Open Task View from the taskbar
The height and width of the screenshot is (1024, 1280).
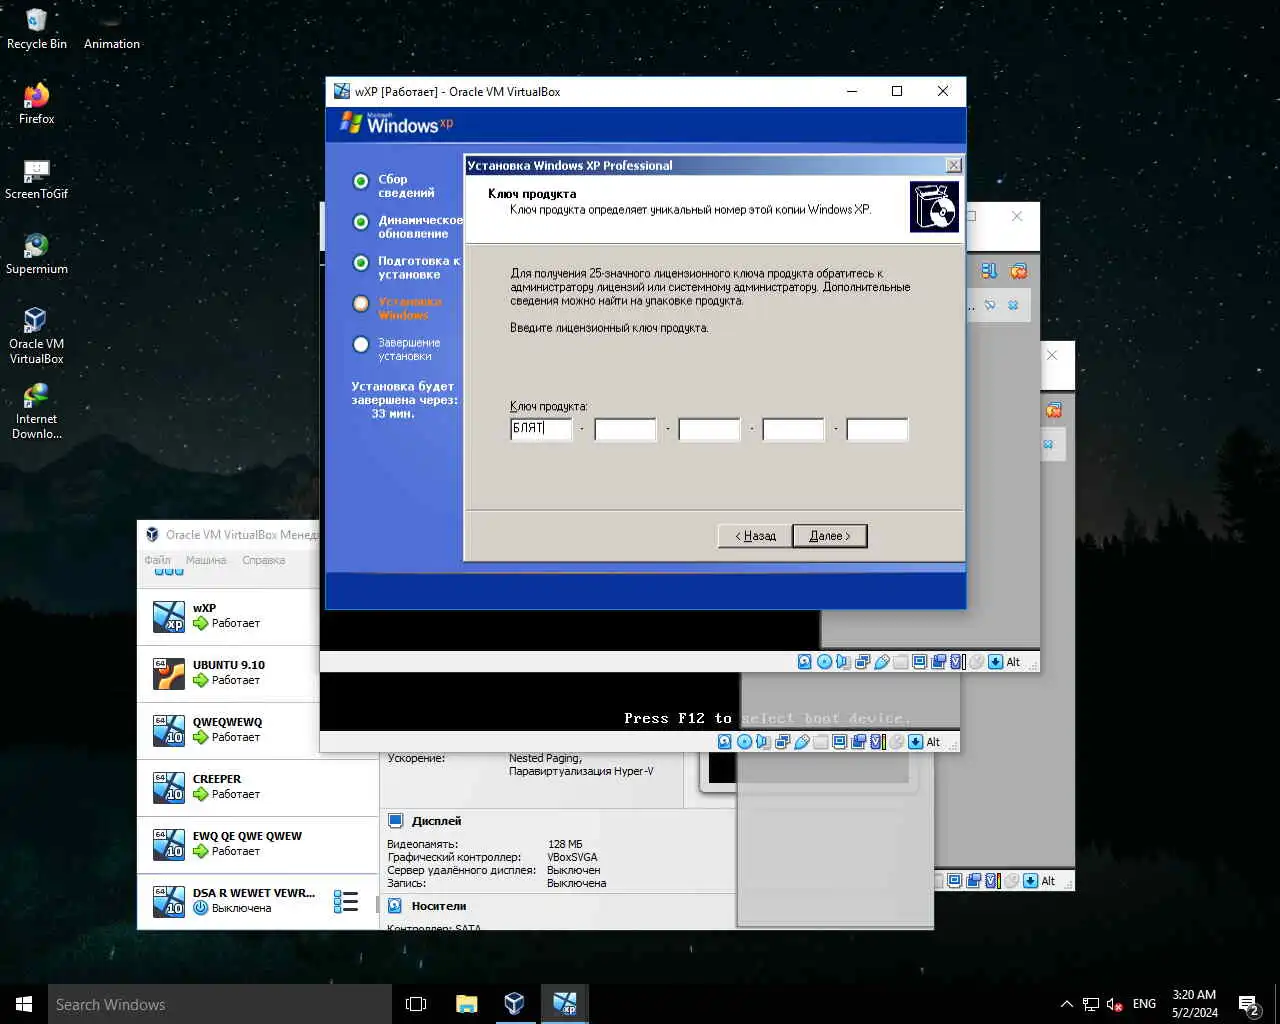tap(416, 1004)
